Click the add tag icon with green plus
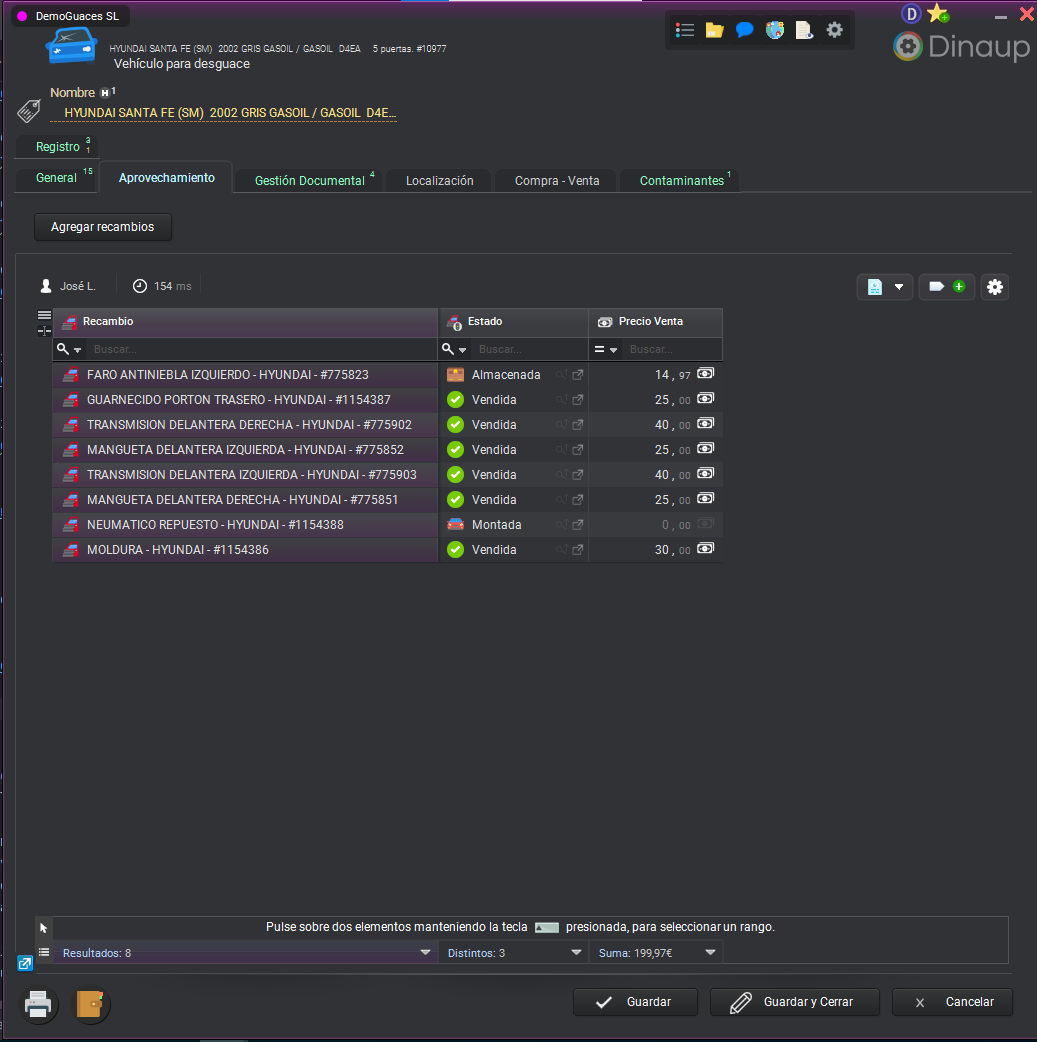Screen dimensions: 1037x1042 click(x=946, y=287)
